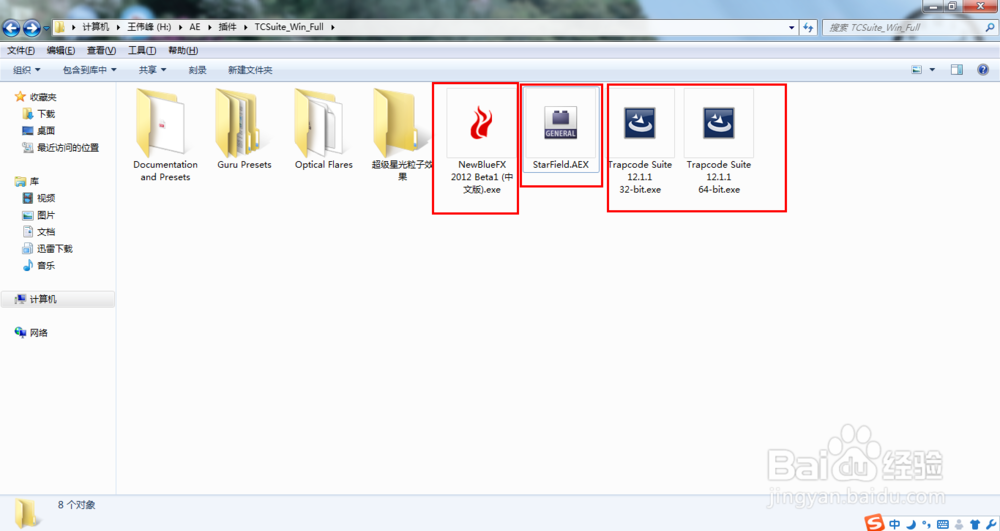
Task: Expand the 共享 dropdown
Action: (x=152, y=69)
